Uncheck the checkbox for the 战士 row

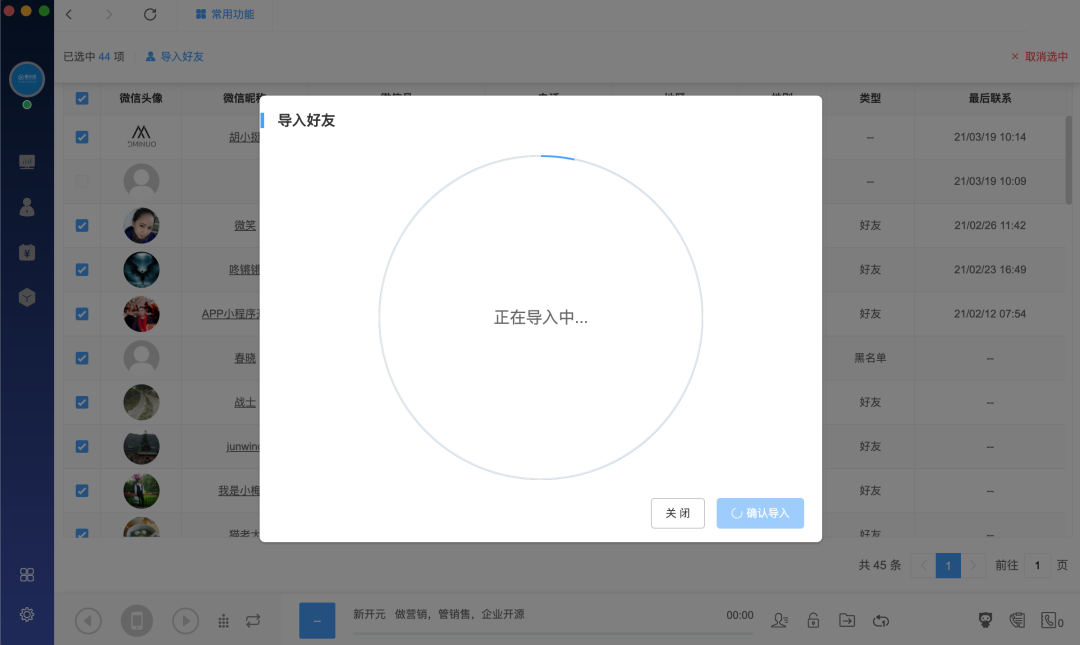pos(82,402)
